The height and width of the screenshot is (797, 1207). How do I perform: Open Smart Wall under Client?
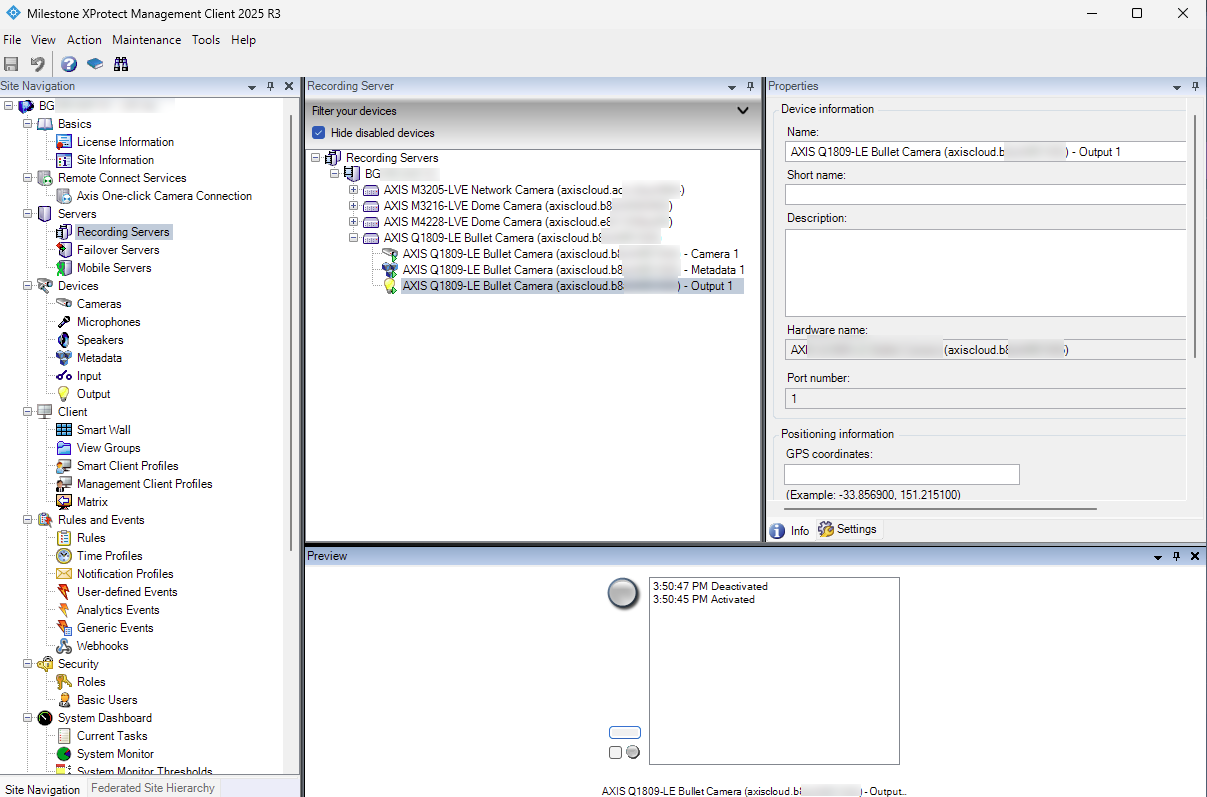[x=104, y=430]
